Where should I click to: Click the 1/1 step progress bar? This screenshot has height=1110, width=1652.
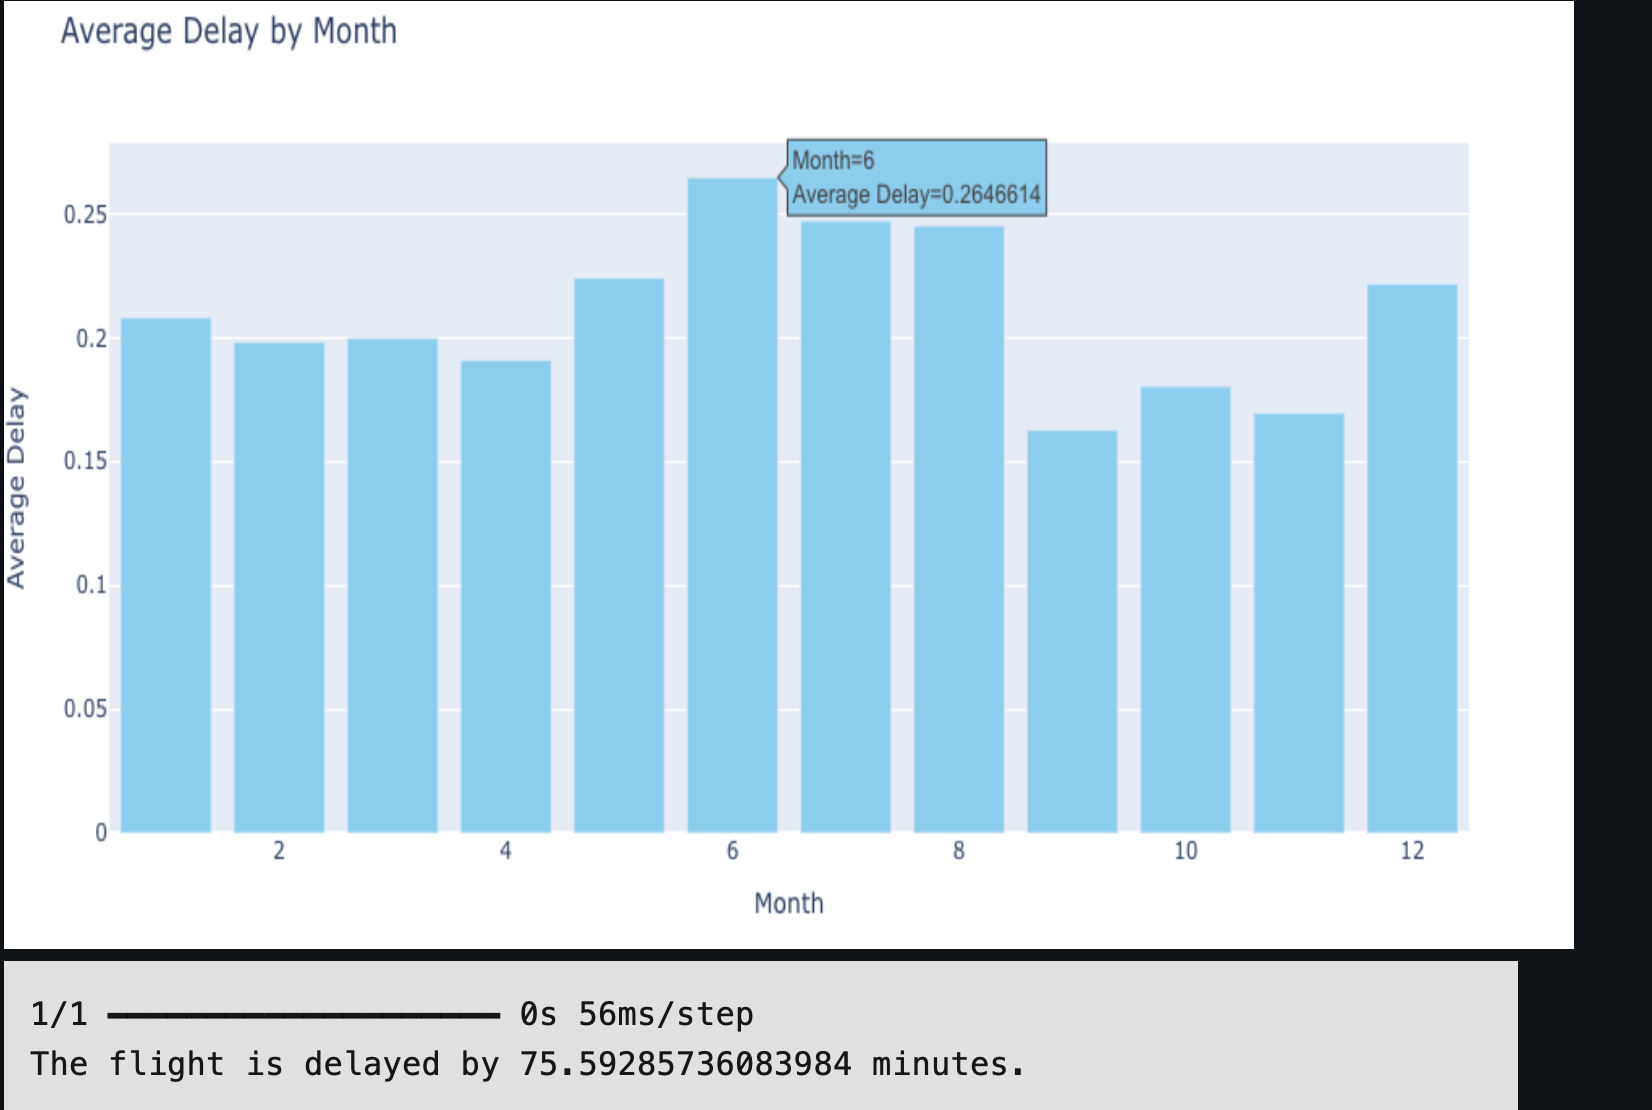[x=303, y=1016]
